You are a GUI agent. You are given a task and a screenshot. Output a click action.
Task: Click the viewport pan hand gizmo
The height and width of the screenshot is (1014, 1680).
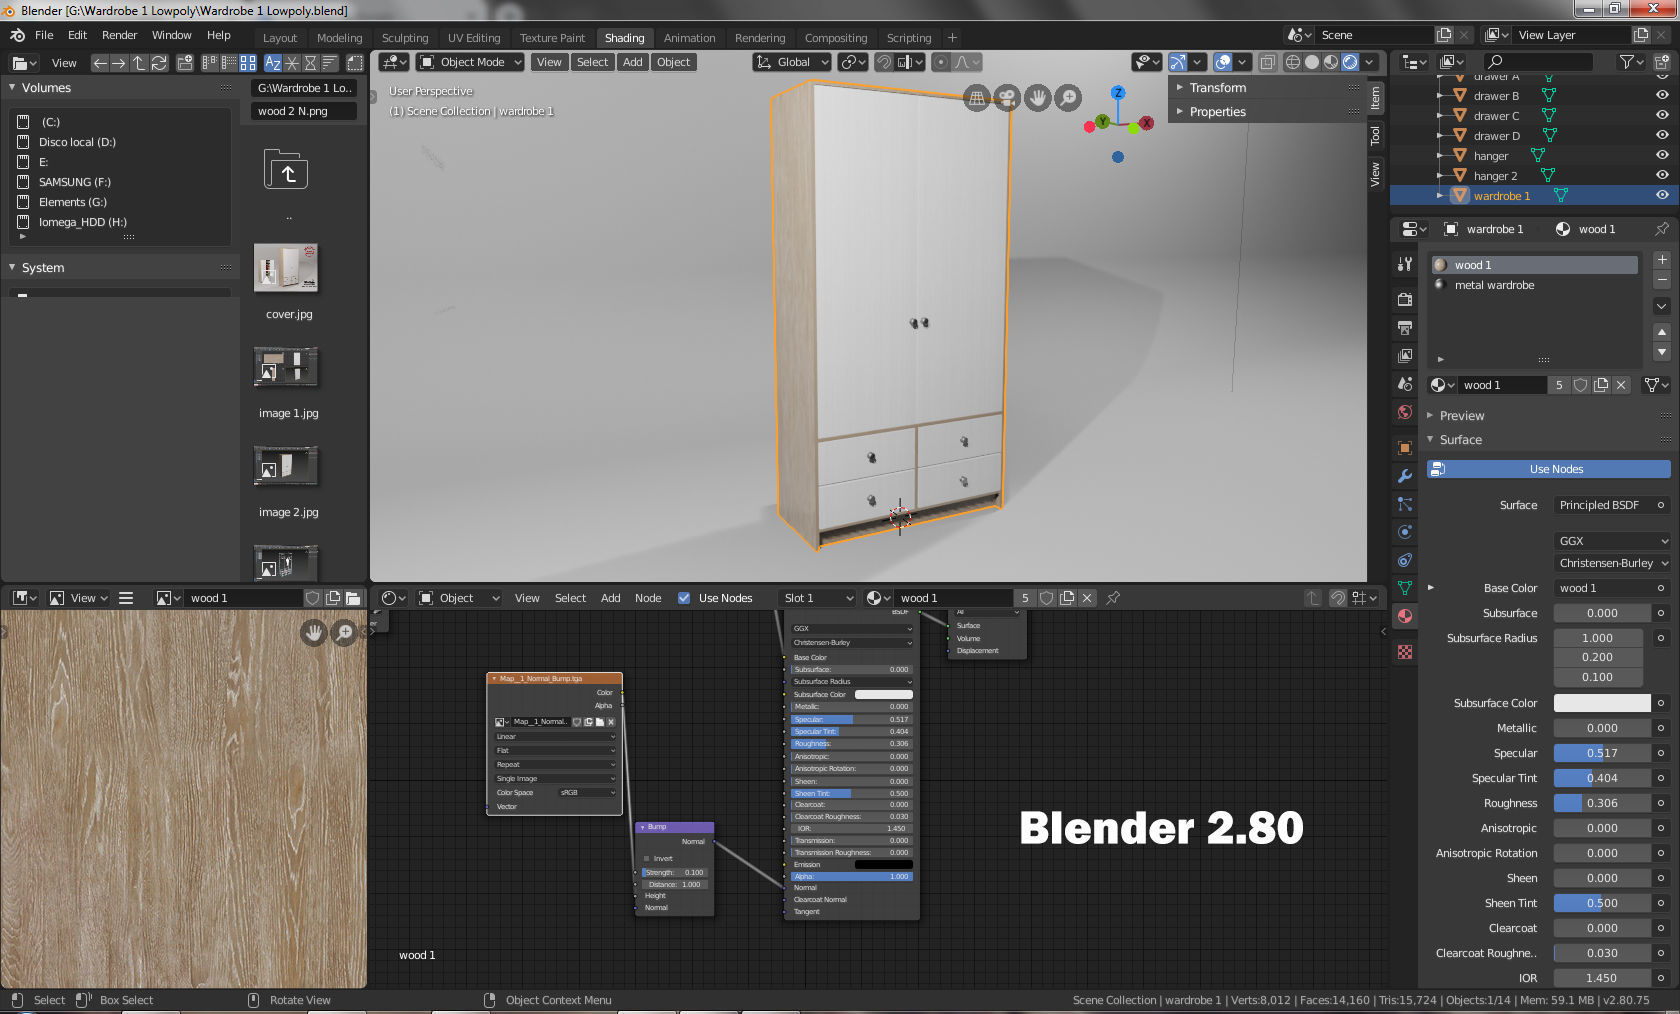click(1038, 97)
